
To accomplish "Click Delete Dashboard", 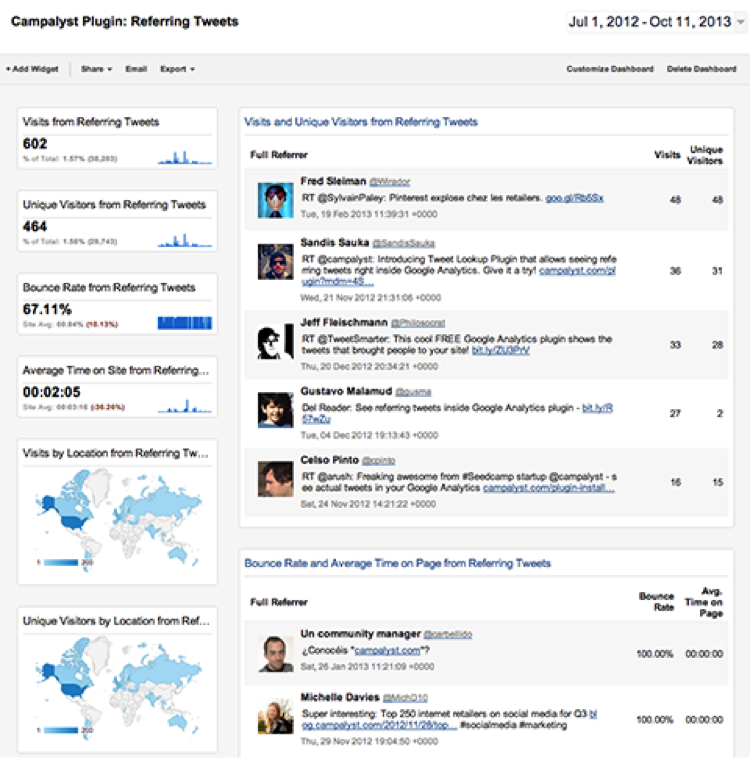I will [701, 69].
